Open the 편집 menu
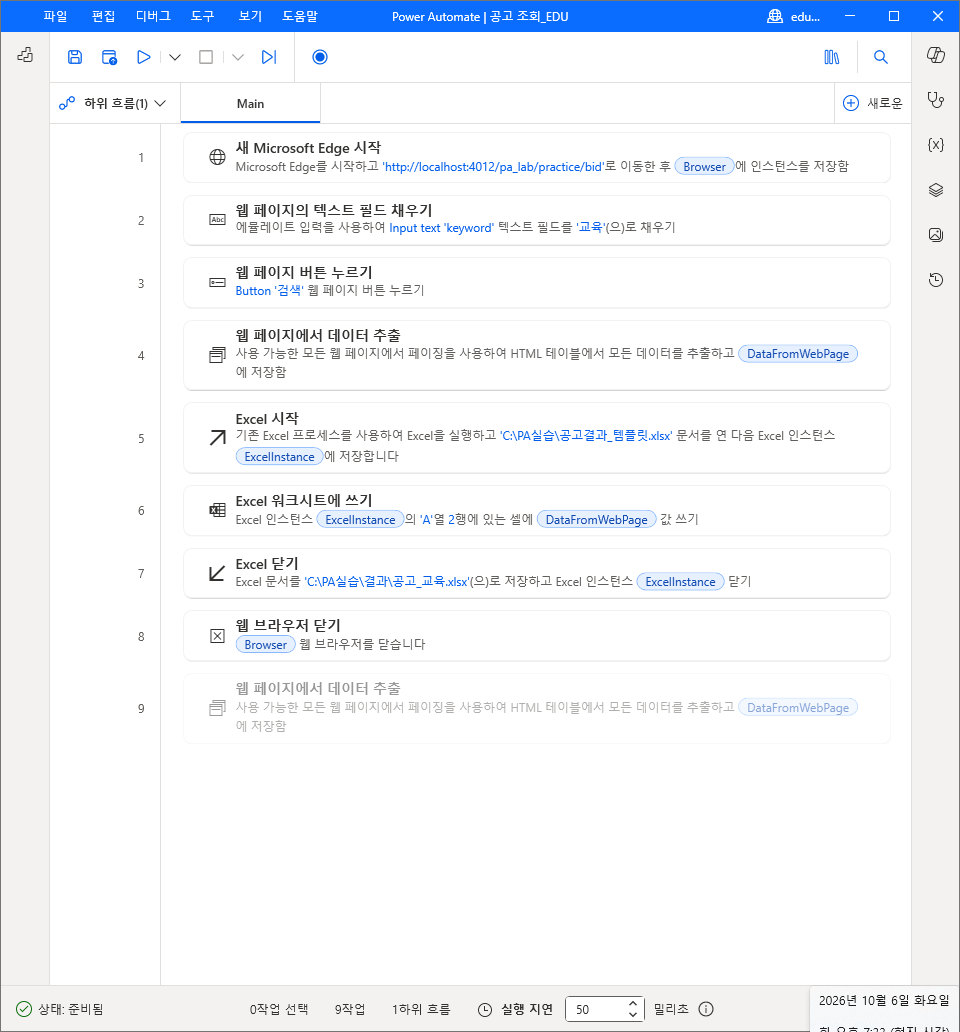Image resolution: width=960 pixels, height=1032 pixels. point(103,16)
